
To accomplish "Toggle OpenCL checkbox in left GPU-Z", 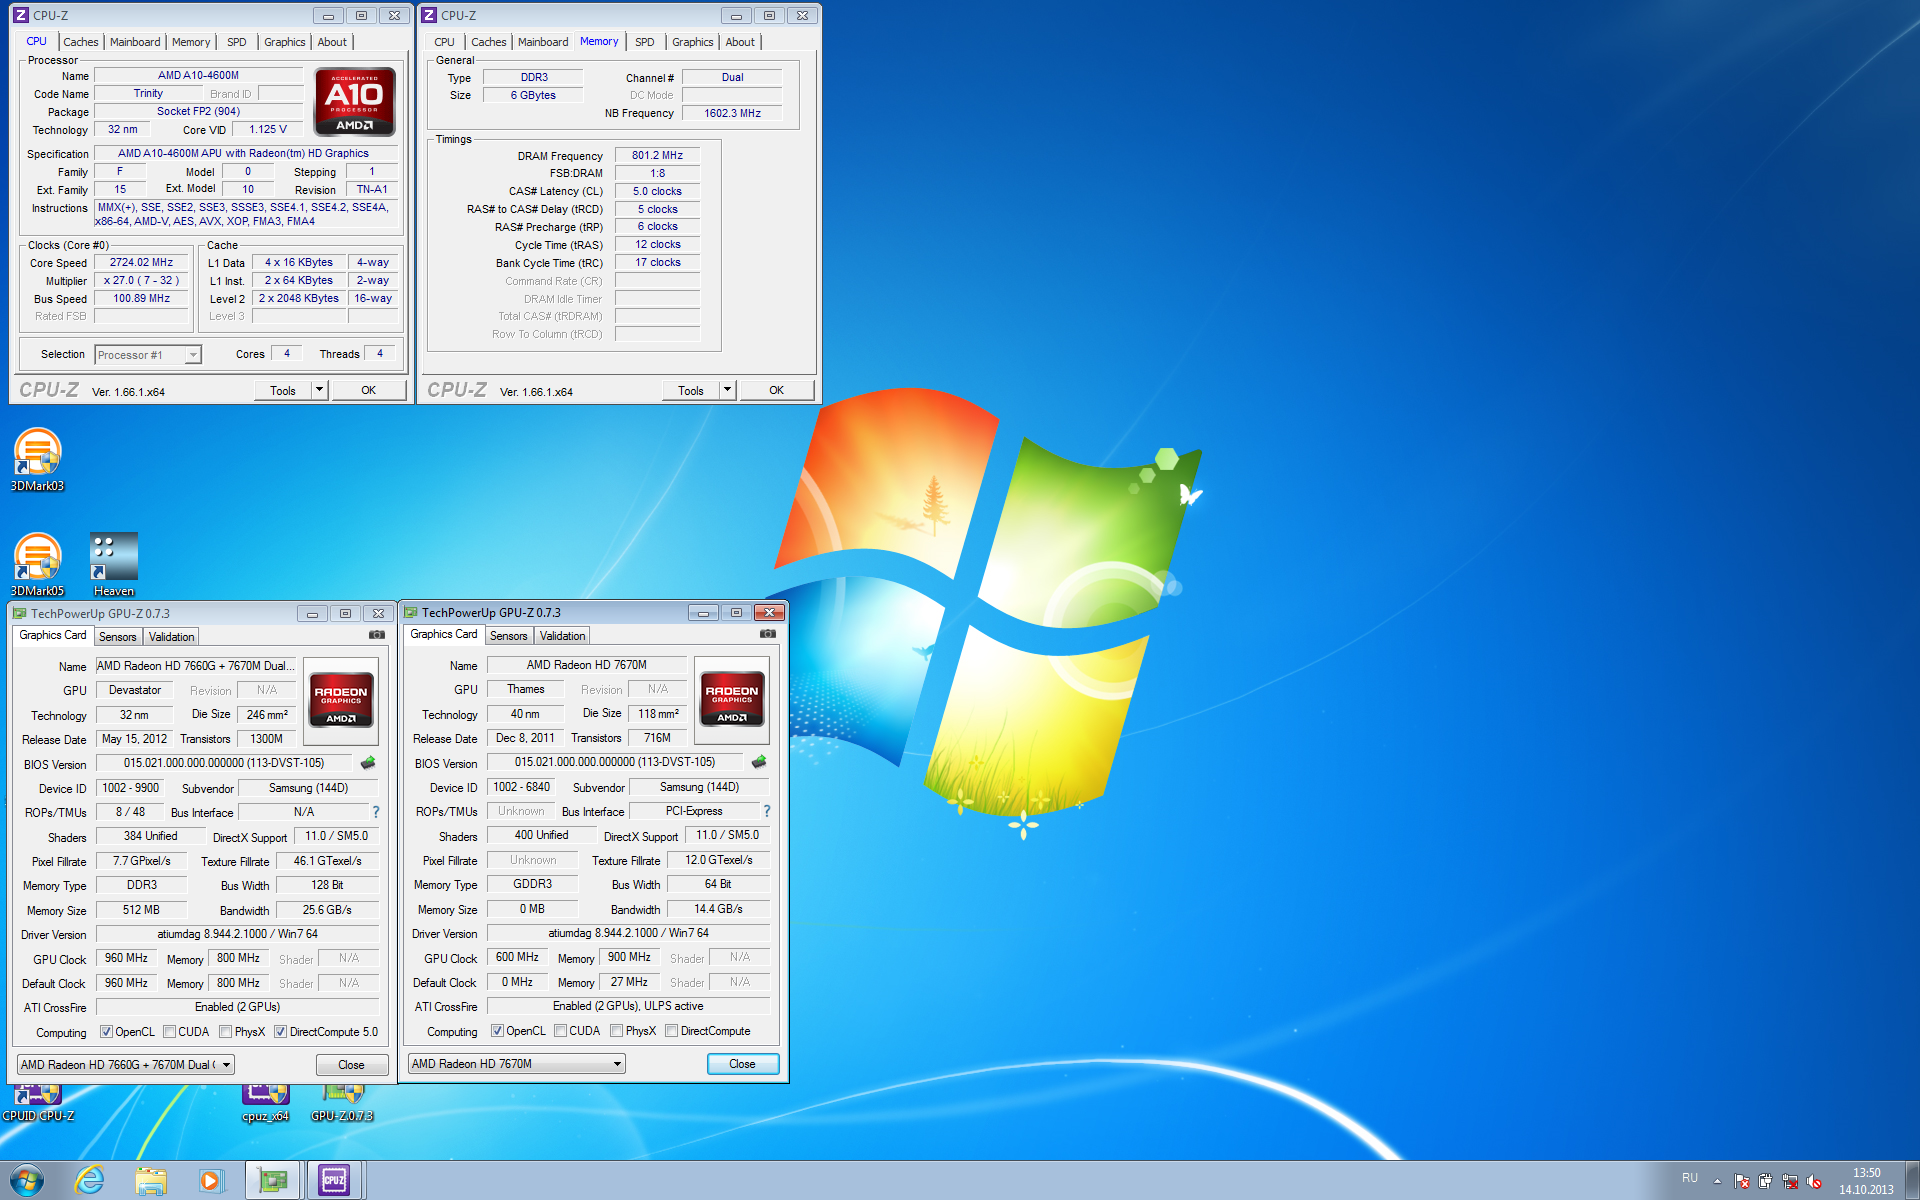I will (106, 1032).
